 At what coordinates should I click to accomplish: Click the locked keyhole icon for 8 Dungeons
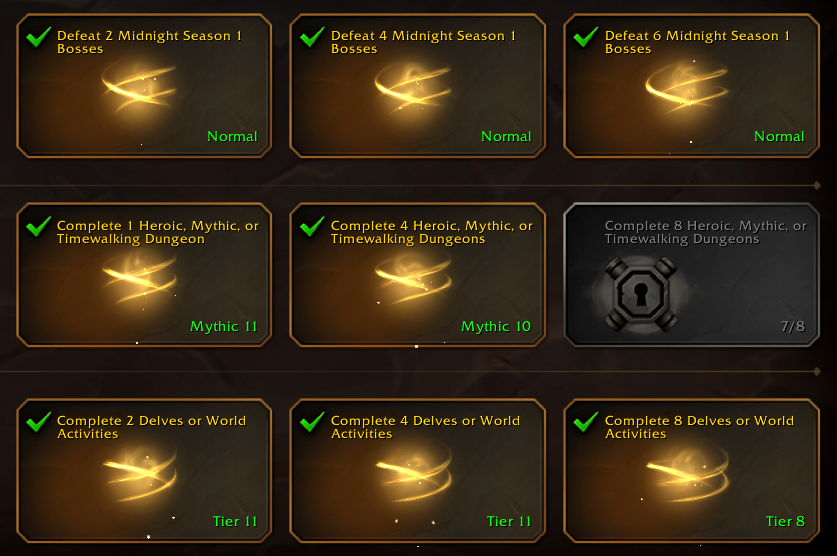(x=641, y=293)
